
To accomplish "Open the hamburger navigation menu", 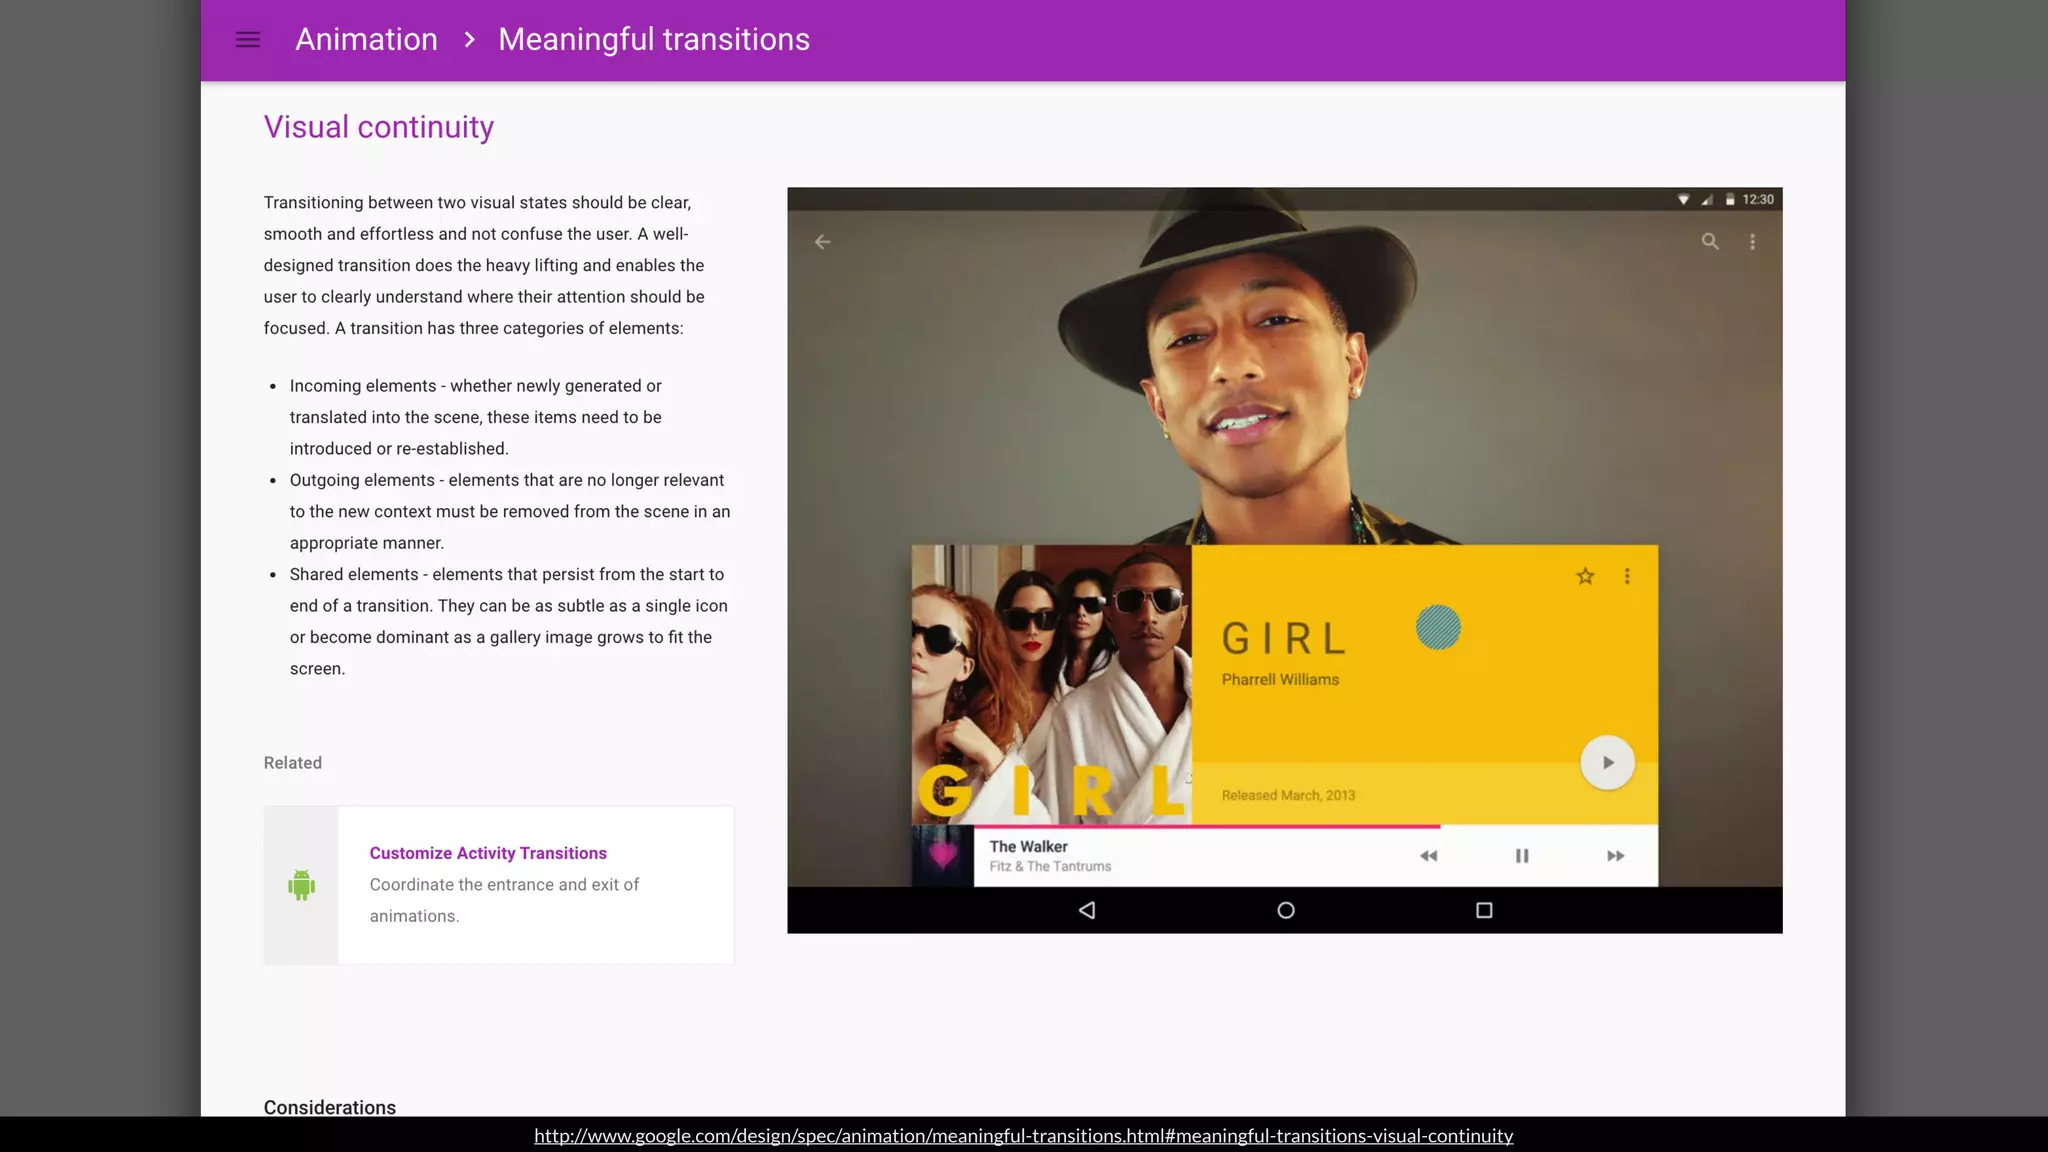I will (x=248, y=40).
